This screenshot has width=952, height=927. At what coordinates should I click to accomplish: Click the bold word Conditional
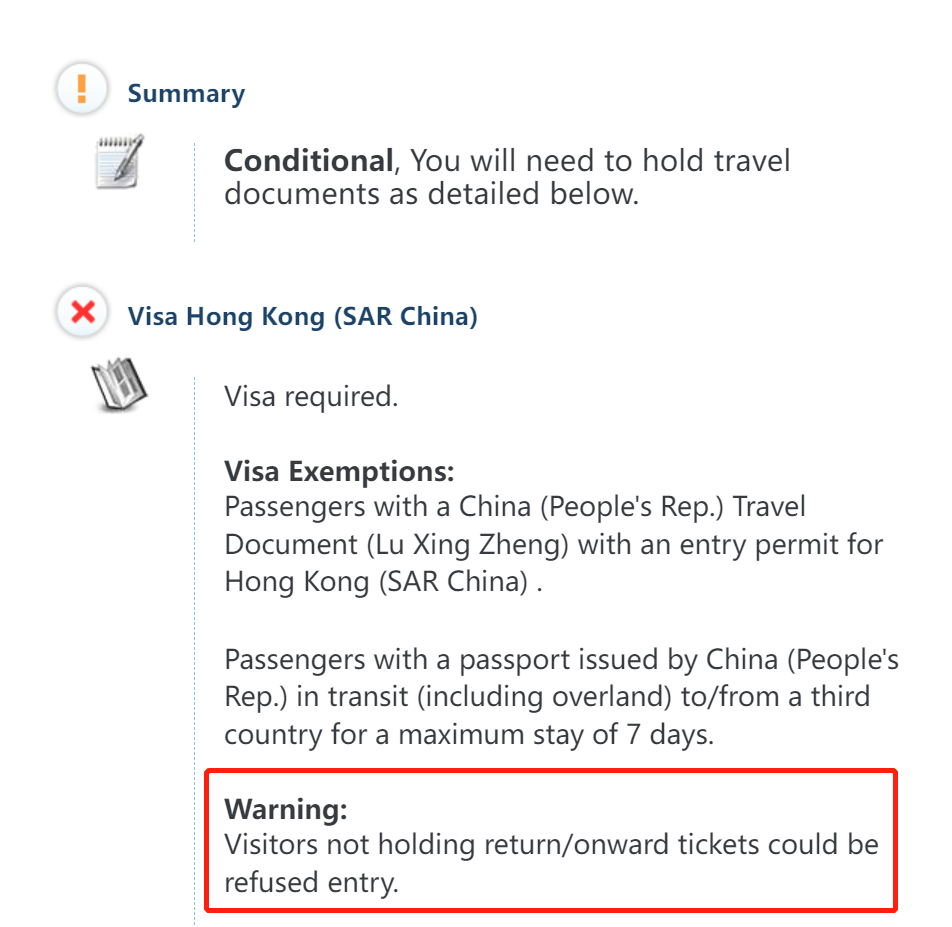307,161
